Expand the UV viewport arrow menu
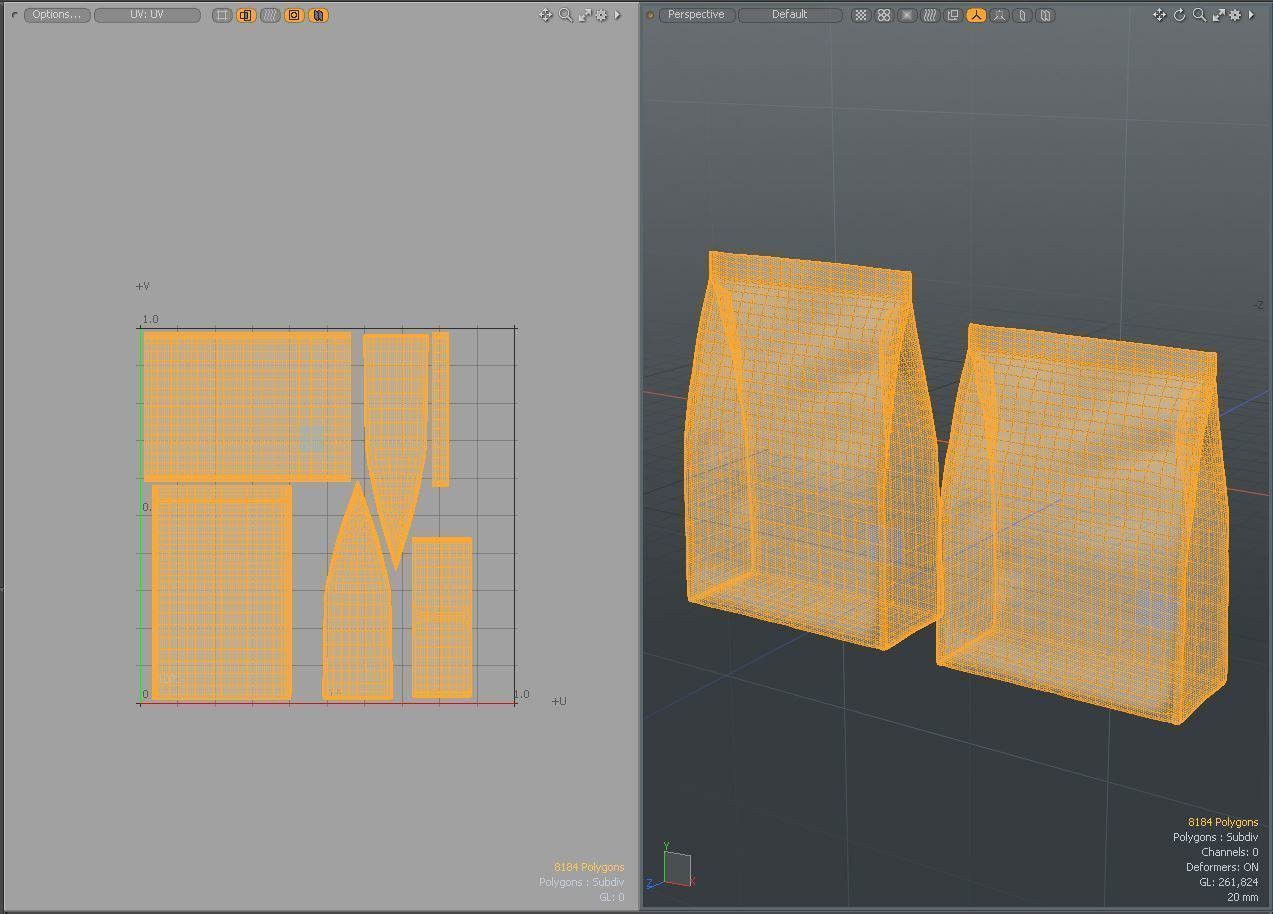1273x914 pixels. [x=618, y=15]
